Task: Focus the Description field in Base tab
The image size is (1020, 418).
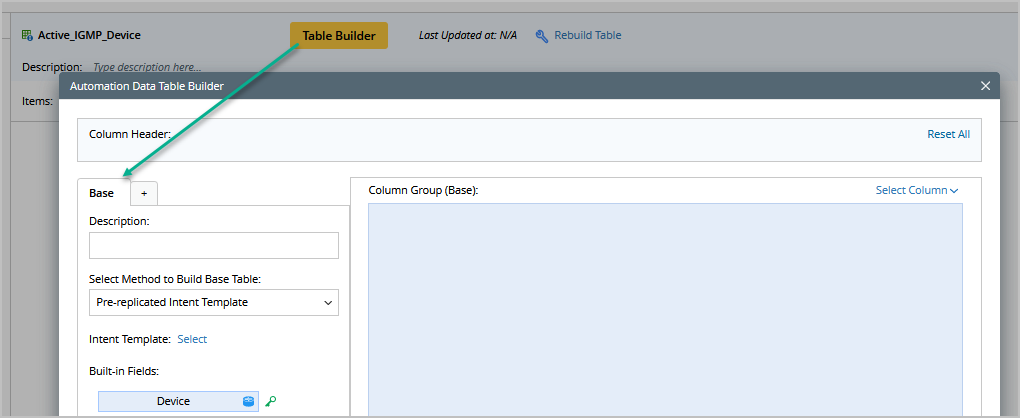Action: 214,246
